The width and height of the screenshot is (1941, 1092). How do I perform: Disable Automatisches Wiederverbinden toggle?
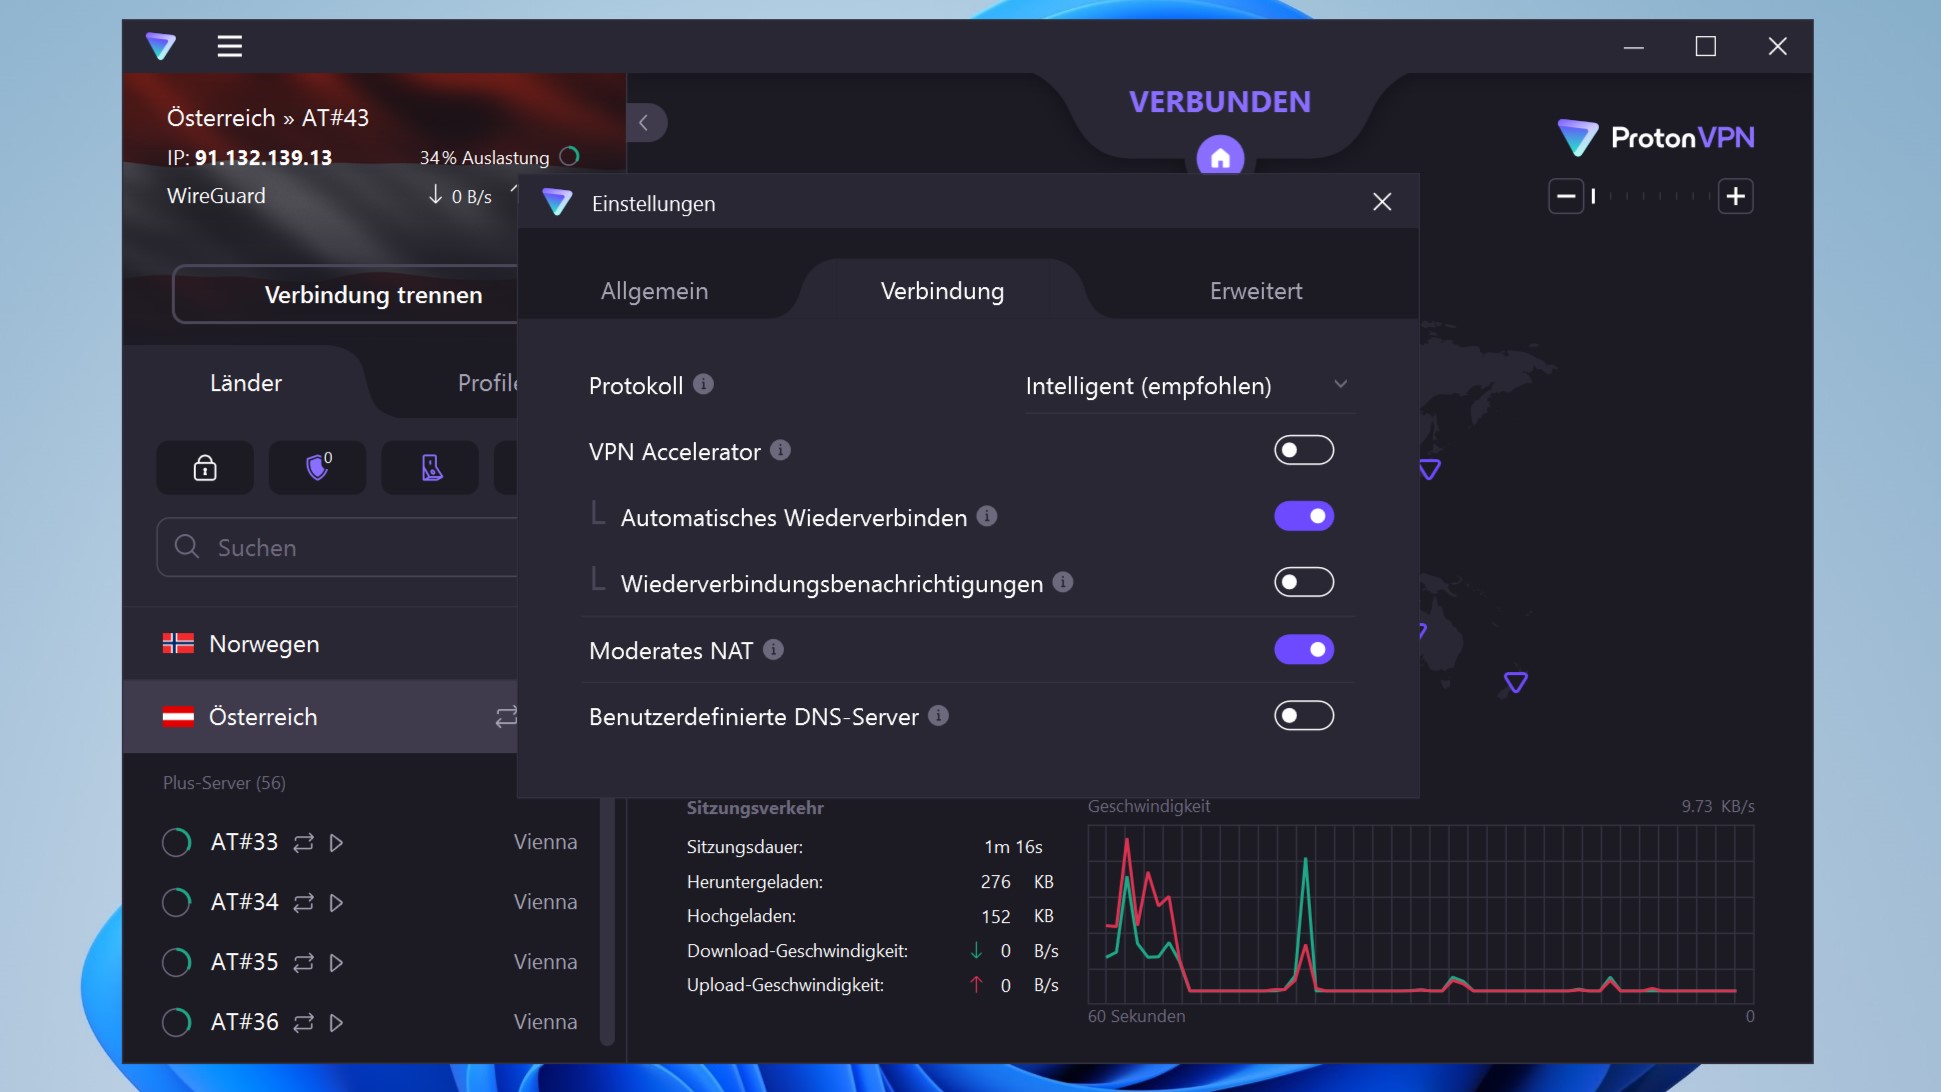1304,516
